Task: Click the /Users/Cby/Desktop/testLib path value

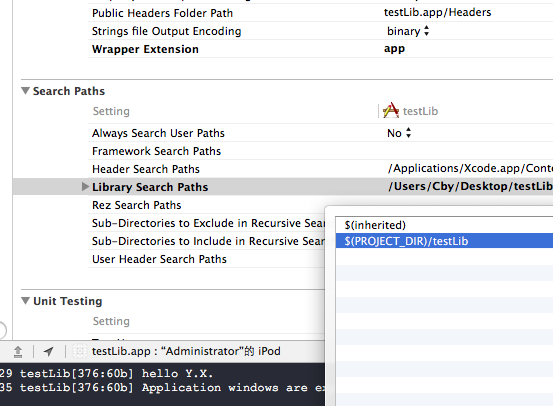Action: [x=470, y=186]
